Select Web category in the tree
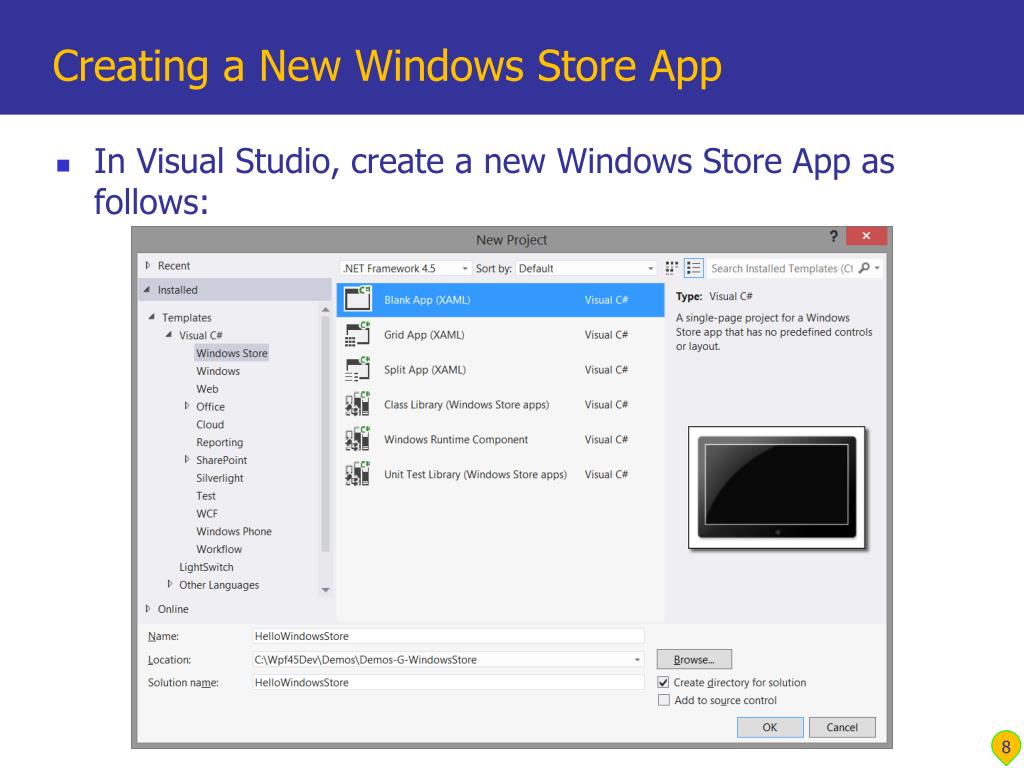 point(207,389)
